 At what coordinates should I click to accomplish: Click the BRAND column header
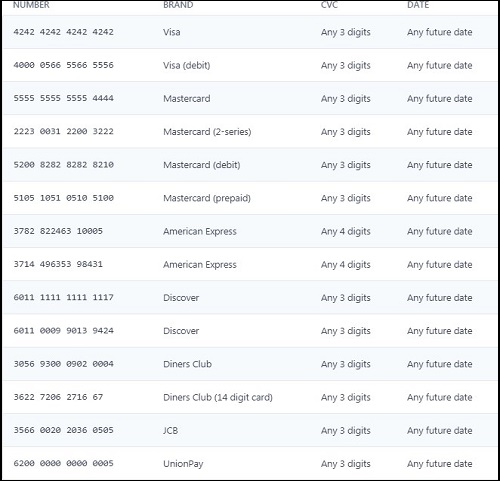[178, 5]
